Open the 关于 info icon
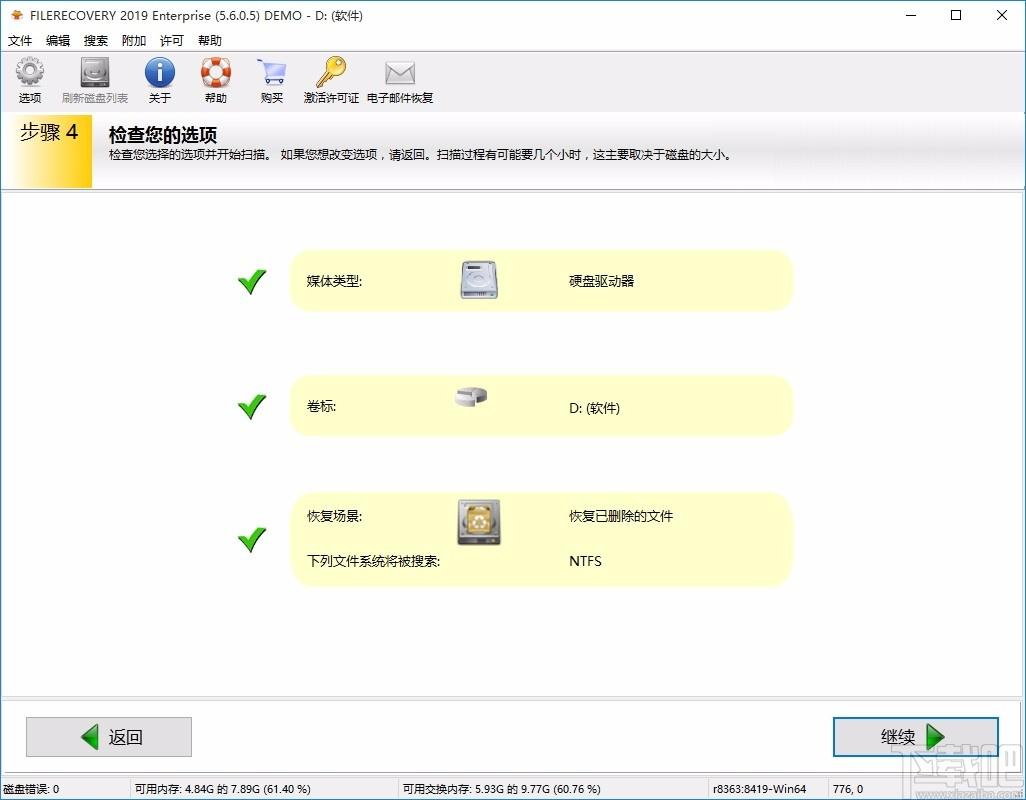 tap(160, 72)
